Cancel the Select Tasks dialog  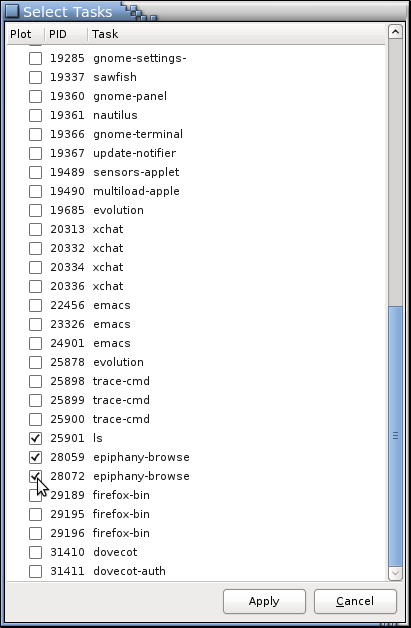pyautogui.click(x=355, y=601)
